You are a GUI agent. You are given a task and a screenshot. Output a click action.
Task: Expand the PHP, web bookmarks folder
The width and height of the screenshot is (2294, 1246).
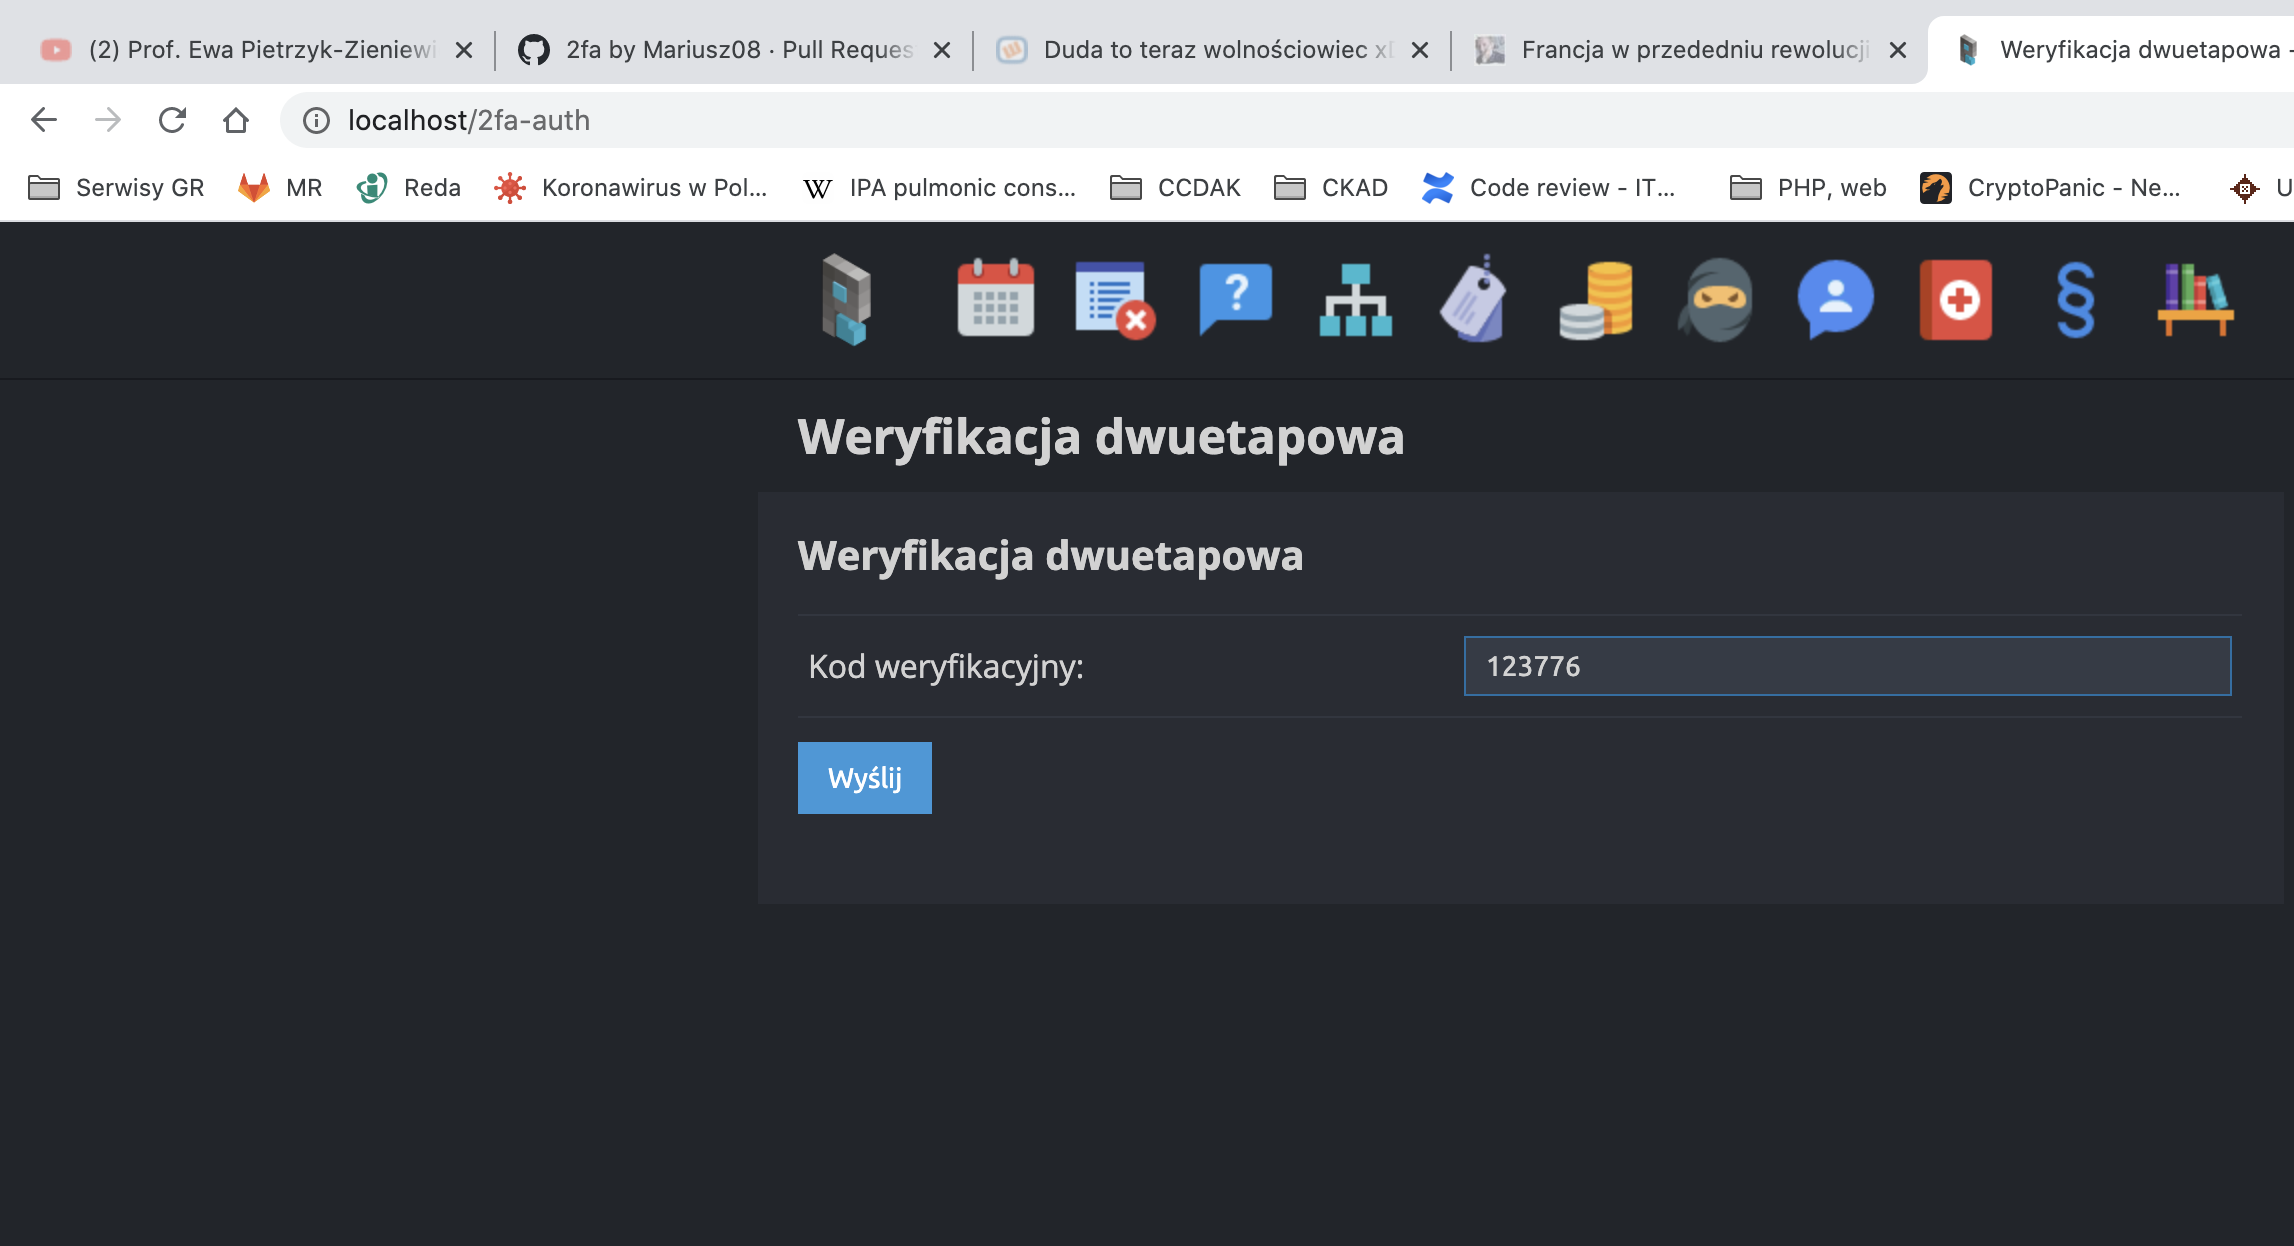(1808, 188)
